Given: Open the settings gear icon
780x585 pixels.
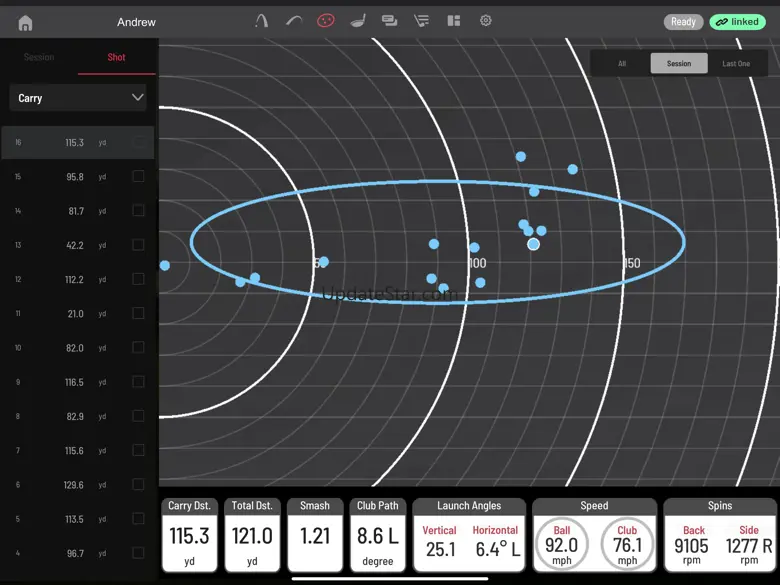Looking at the screenshot, I should [486, 21].
